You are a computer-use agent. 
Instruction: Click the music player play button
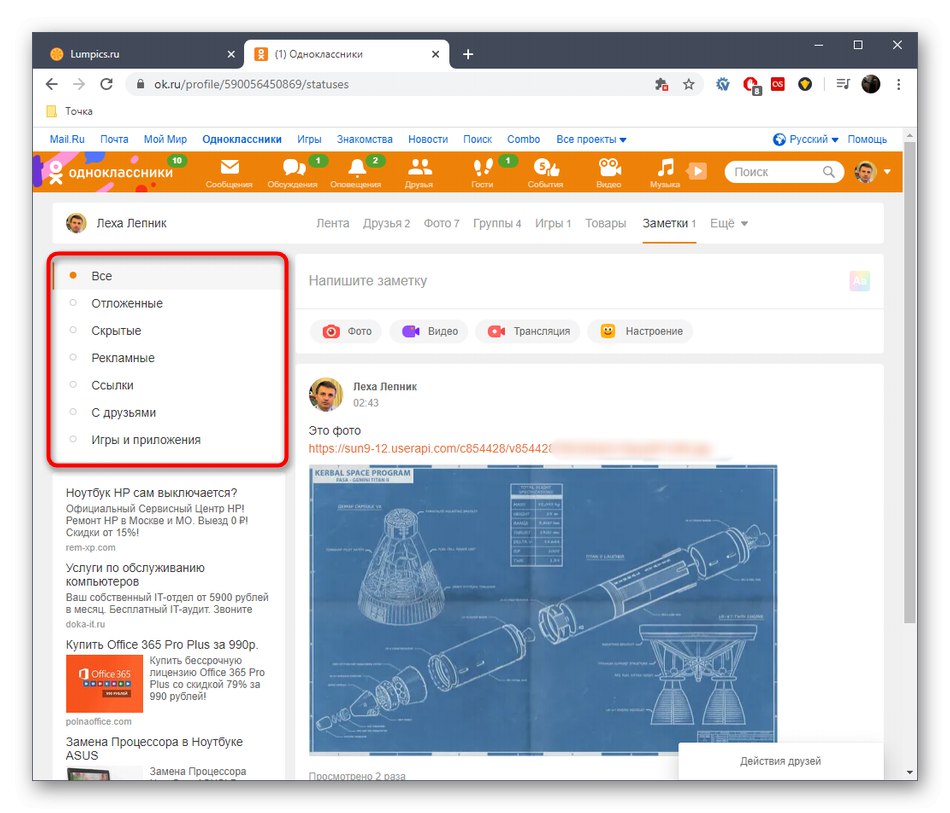(x=698, y=171)
